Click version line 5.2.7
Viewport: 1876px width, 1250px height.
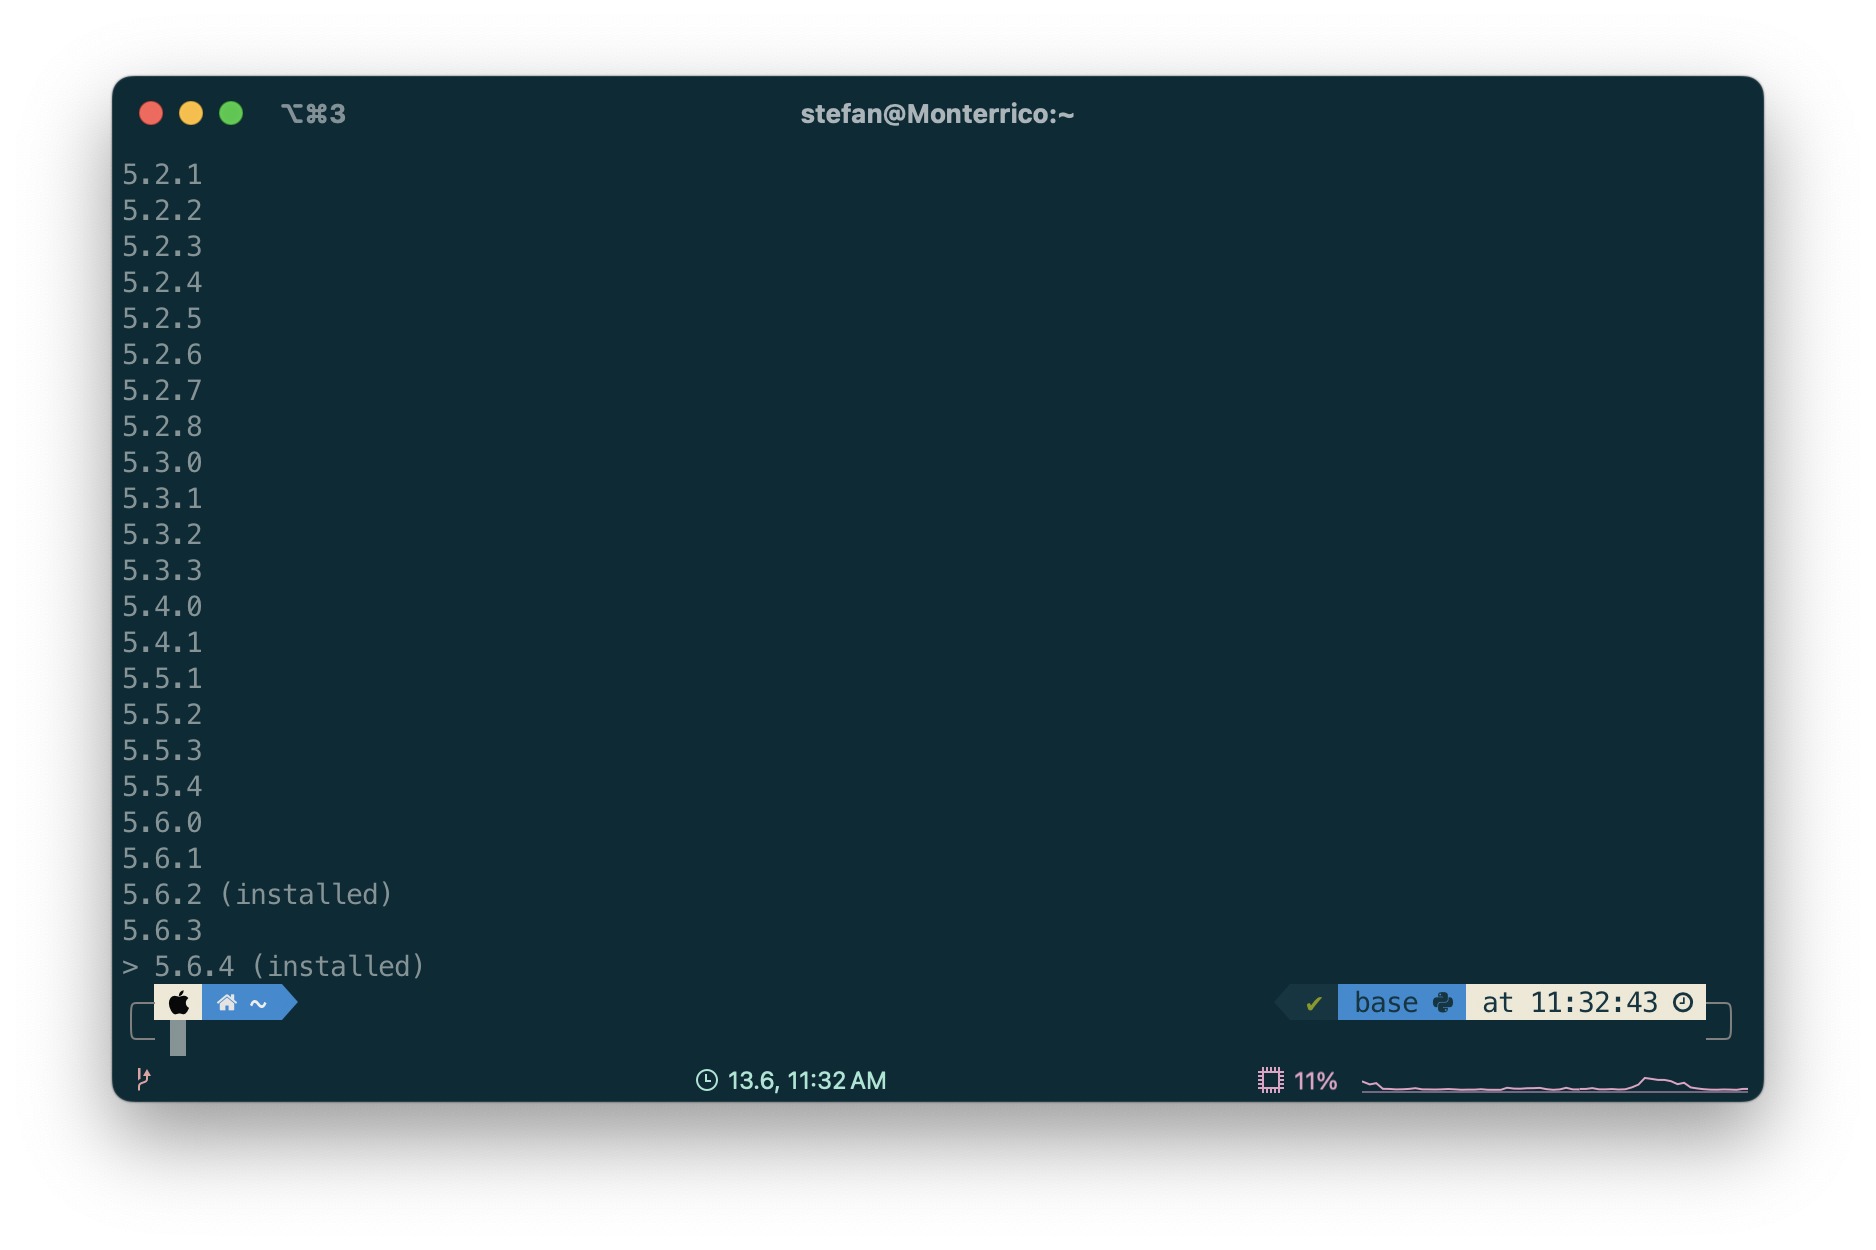pyautogui.click(x=162, y=391)
